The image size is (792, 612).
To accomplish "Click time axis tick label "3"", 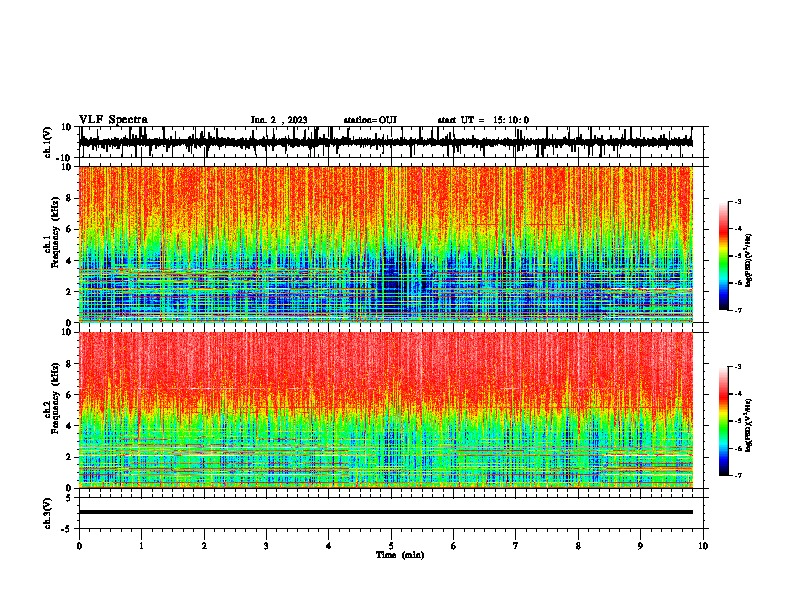I will click(266, 546).
